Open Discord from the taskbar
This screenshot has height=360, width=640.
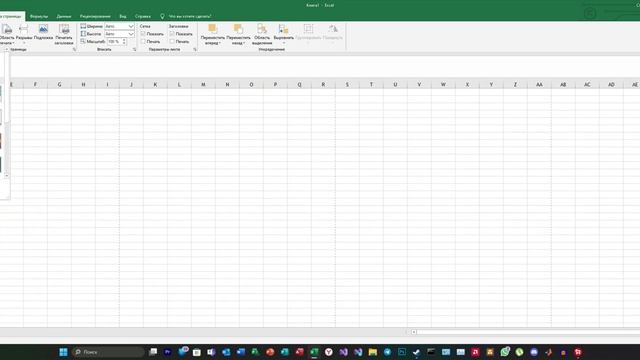click(x=534, y=352)
